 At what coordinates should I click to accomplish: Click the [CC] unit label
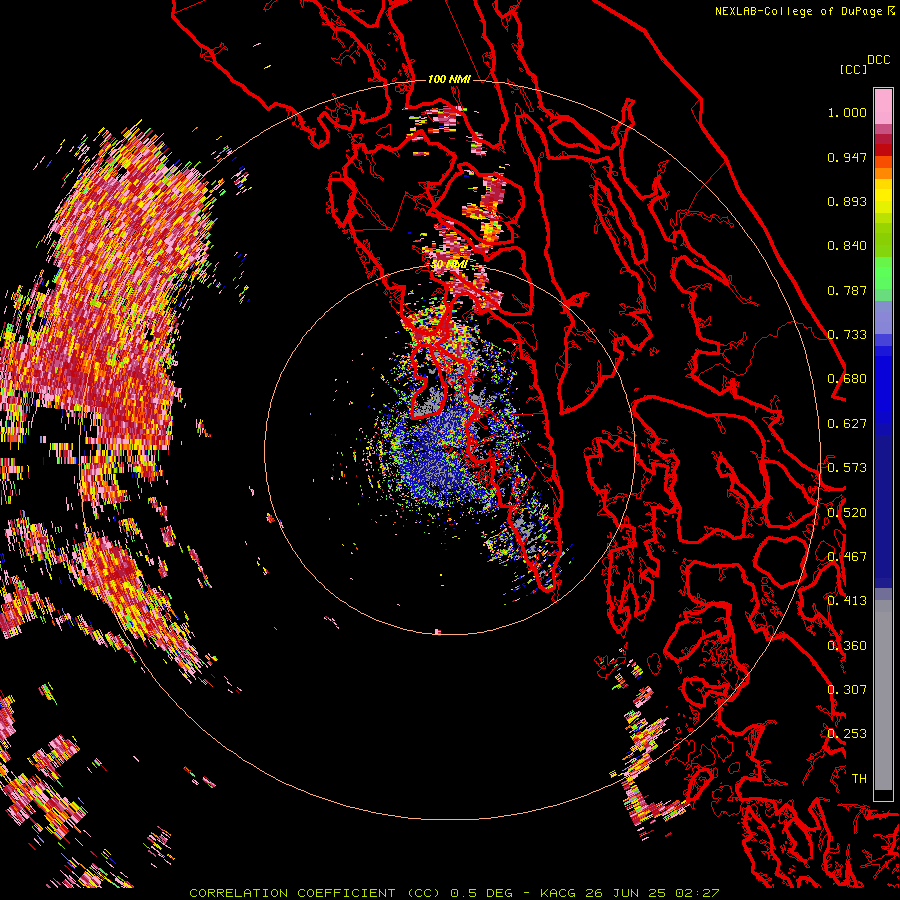[x=853, y=69]
